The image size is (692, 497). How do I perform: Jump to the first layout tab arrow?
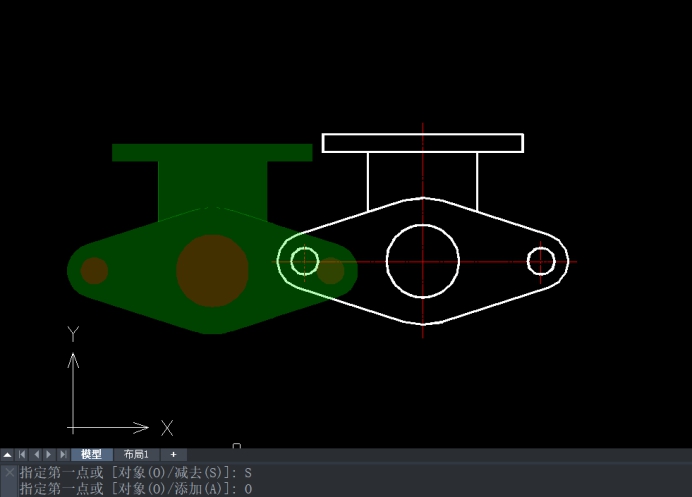pyautogui.click(x=23, y=455)
